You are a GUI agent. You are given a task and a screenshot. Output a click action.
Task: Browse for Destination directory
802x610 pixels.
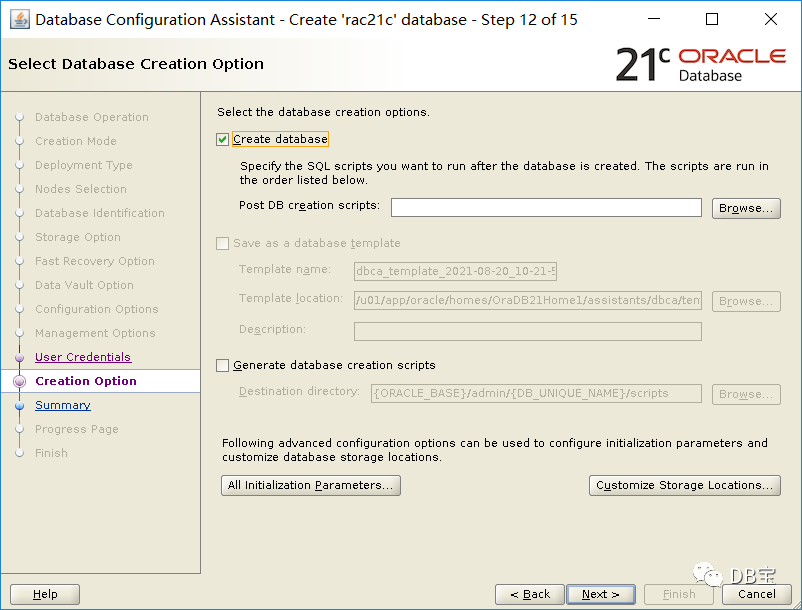click(746, 394)
